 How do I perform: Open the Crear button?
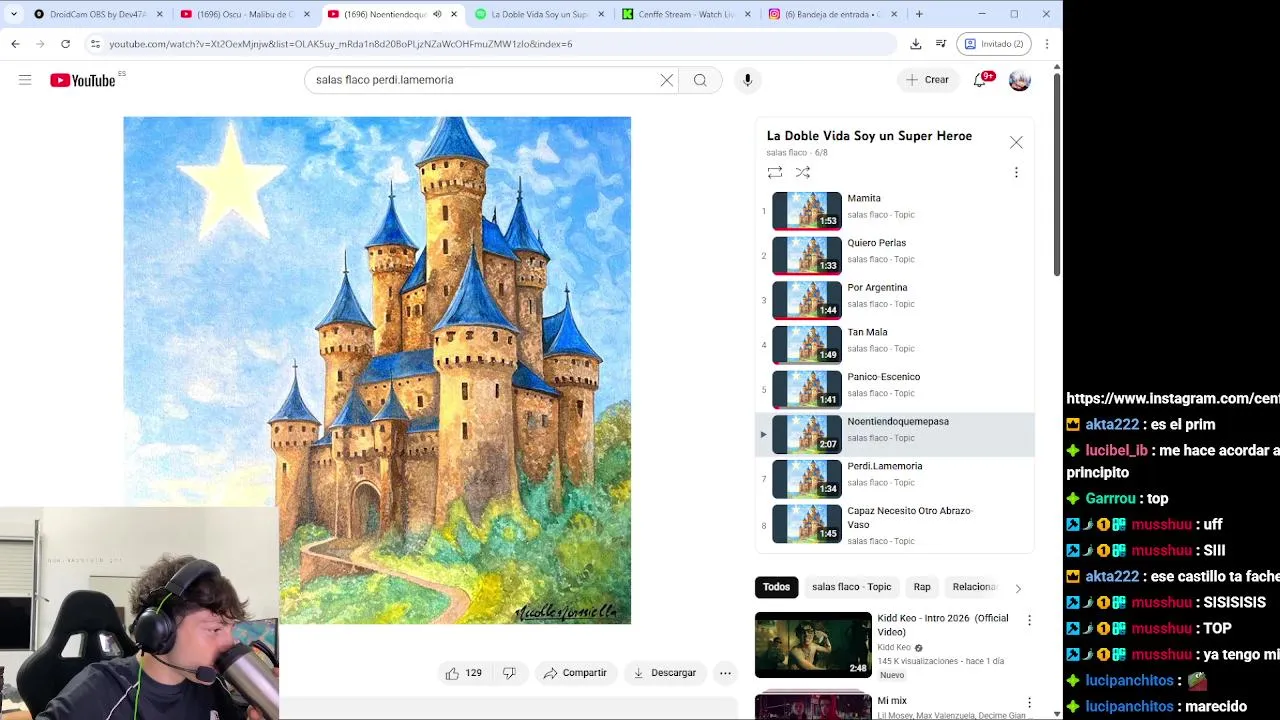click(927, 80)
